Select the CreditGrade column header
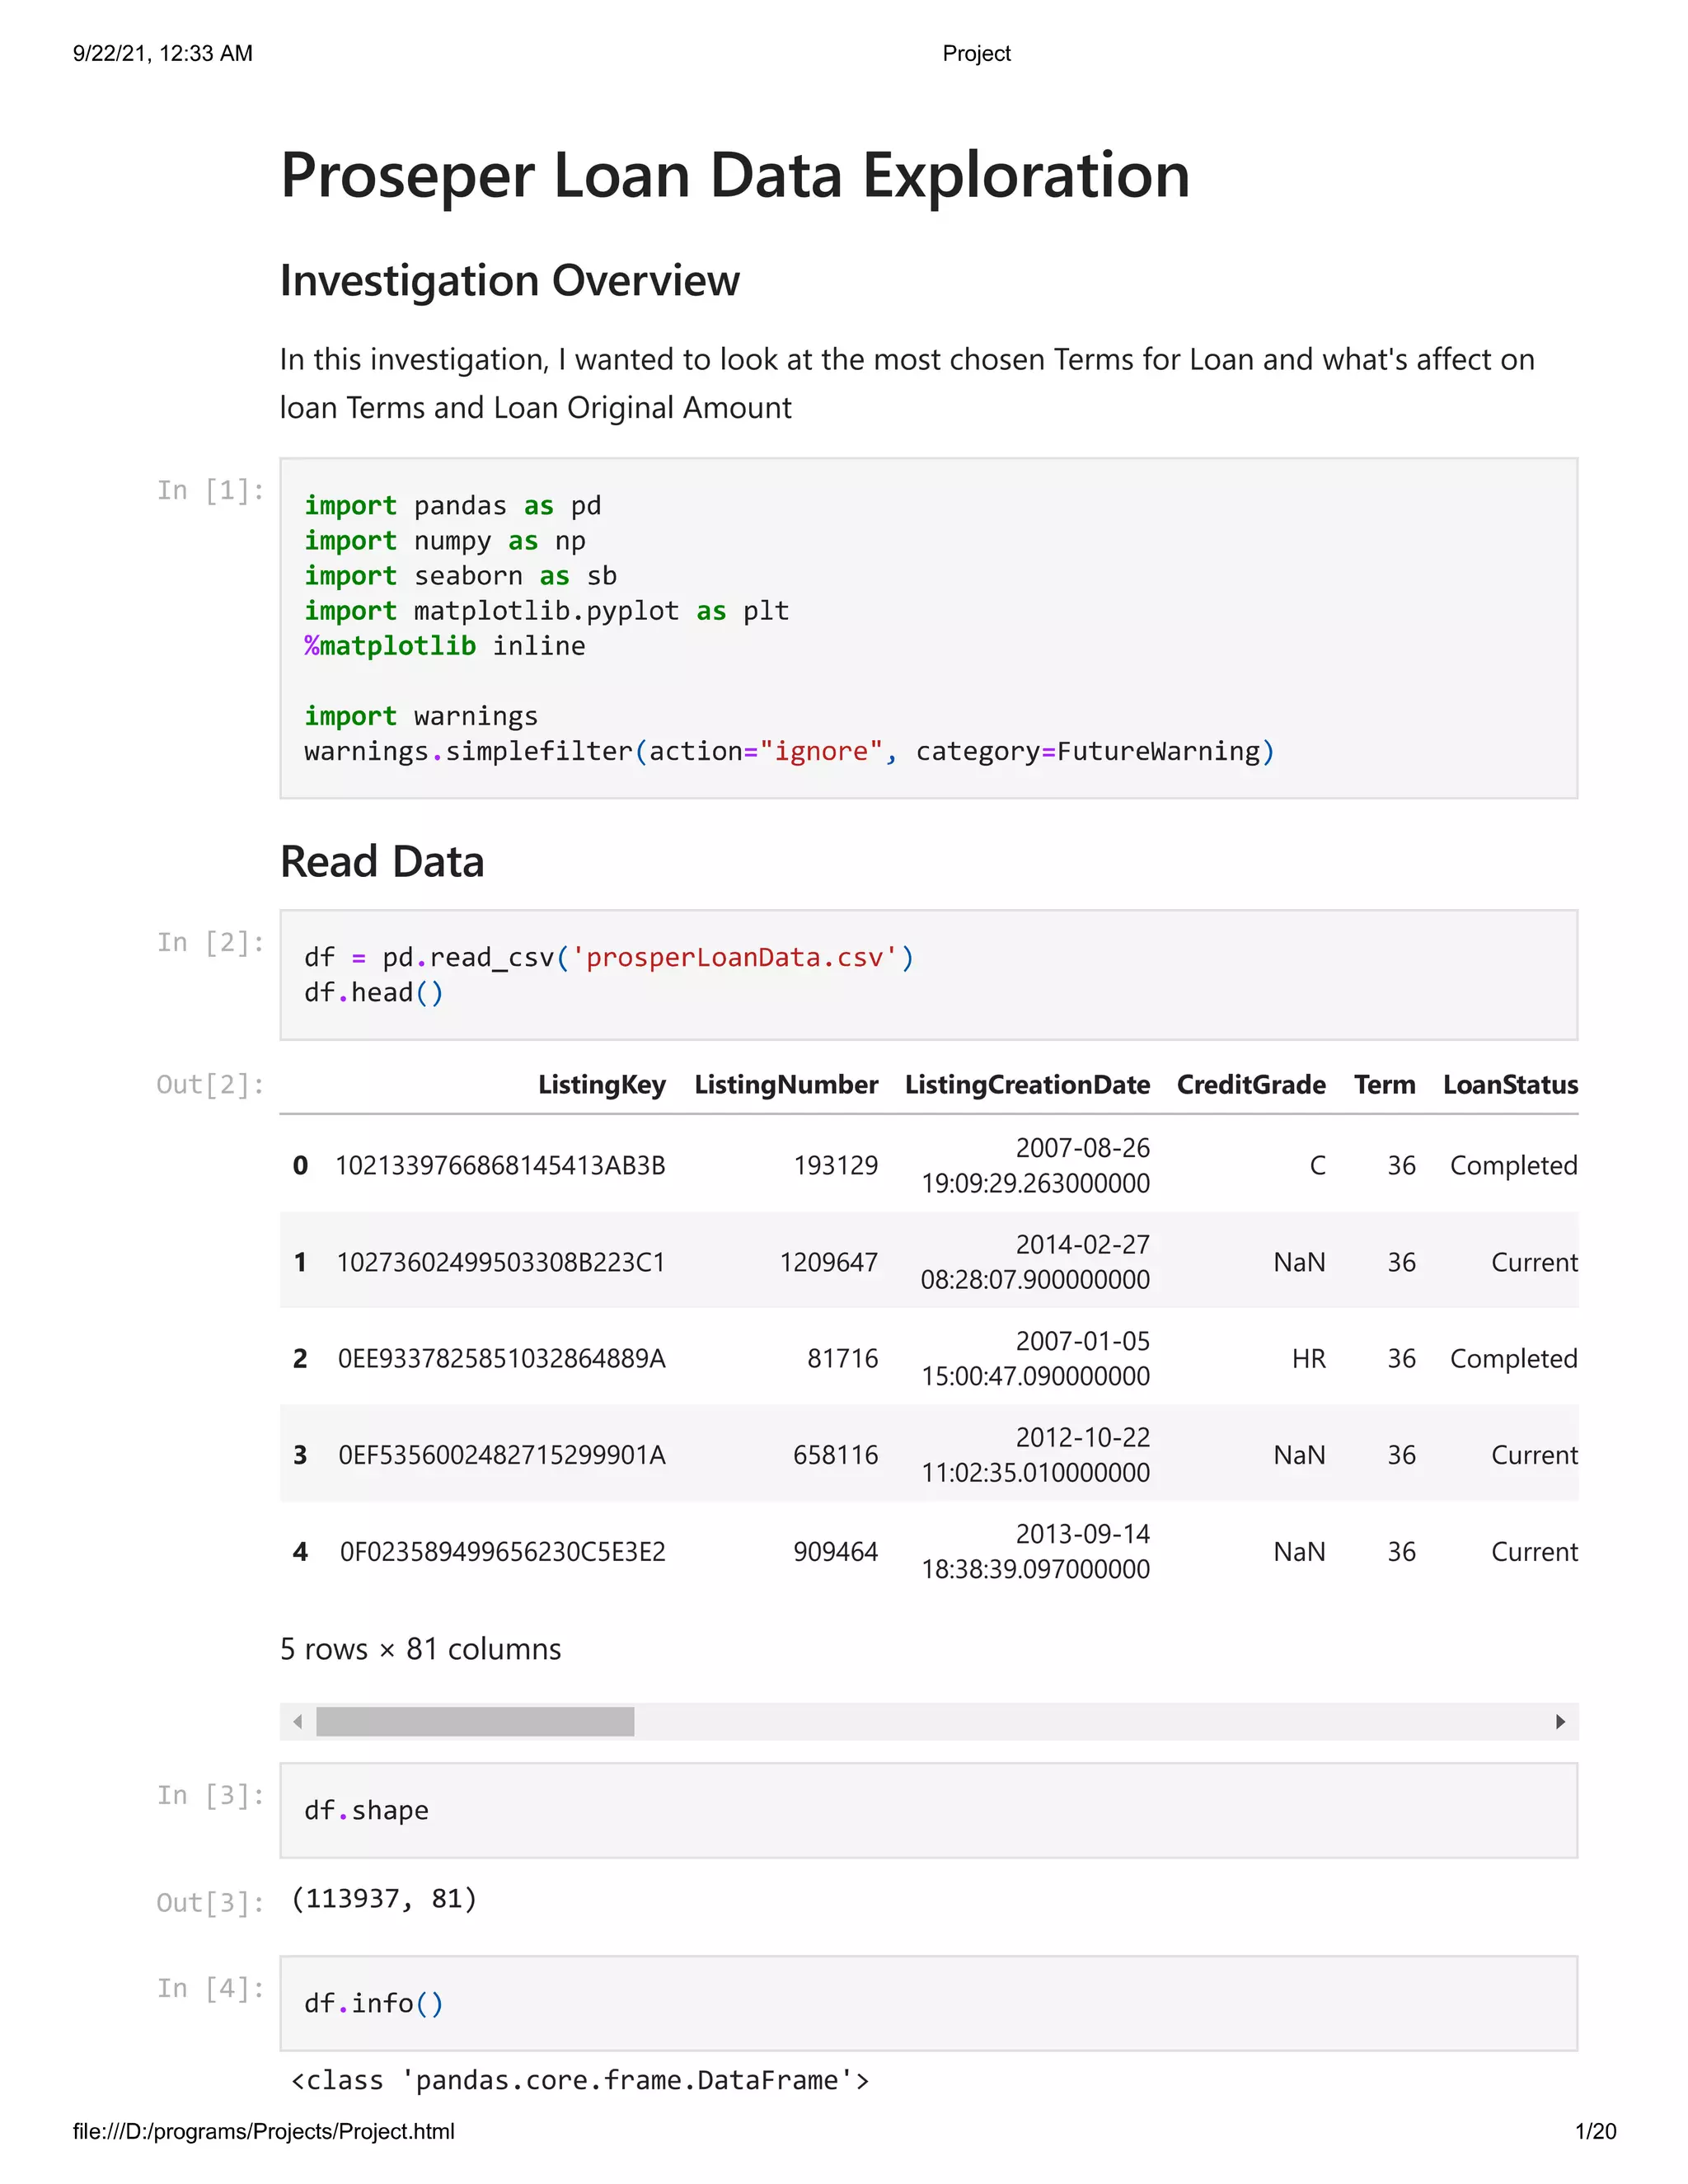This screenshot has width=1688, height=2184. point(1251,1085)
